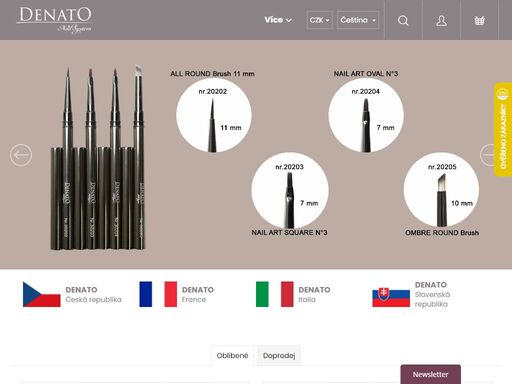Screen dimensions: 512x384
Task: Open the user account icon
Action: click(x=441, y=20)
